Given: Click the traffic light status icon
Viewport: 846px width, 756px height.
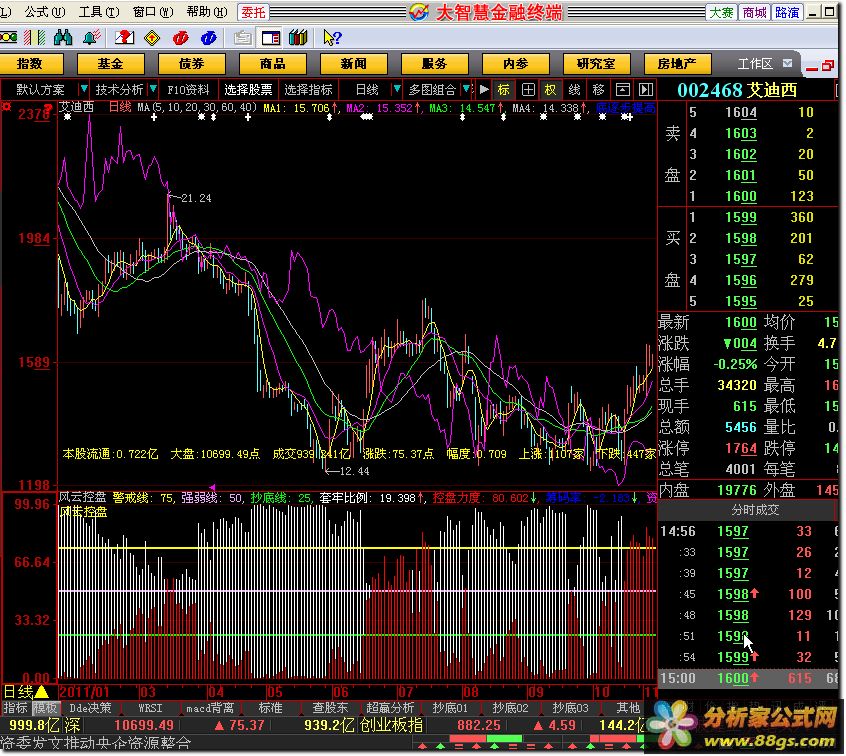Looking at the screenshot, I should pyautogui.click(x=8, y=37).
